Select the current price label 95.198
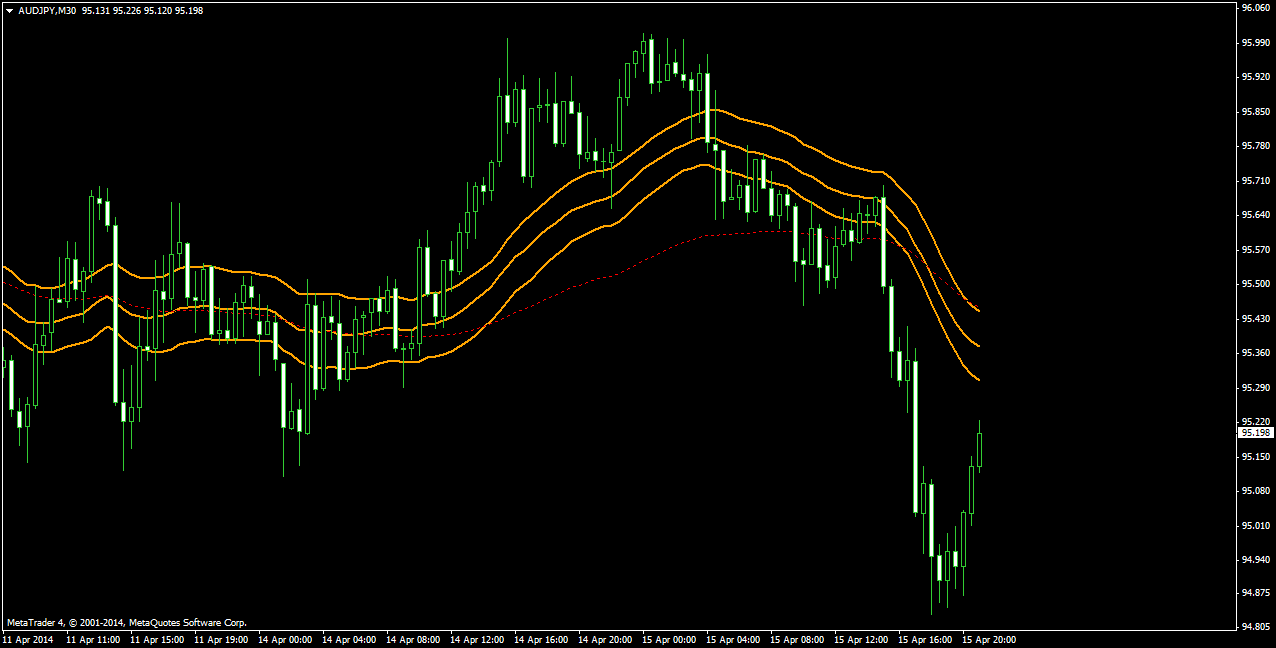 point(1256,433)
